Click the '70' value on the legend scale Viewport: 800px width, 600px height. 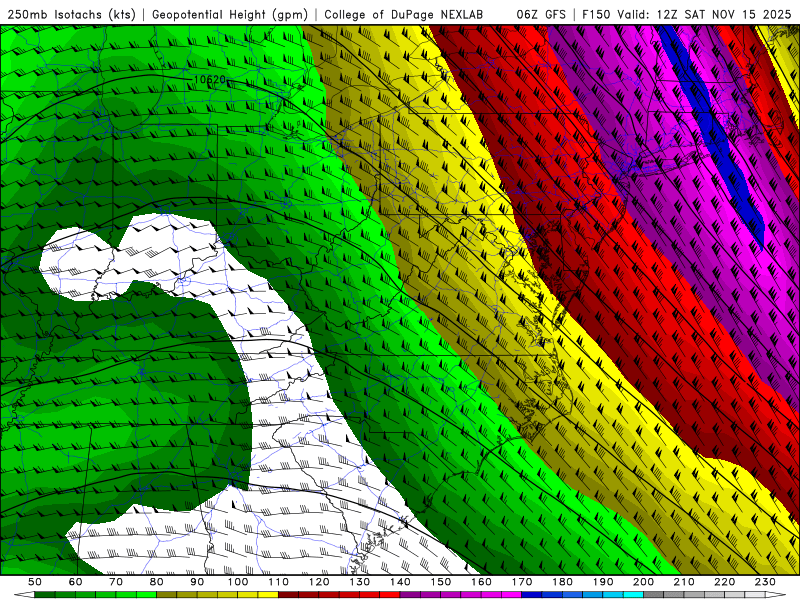click(x=116, y=582)
